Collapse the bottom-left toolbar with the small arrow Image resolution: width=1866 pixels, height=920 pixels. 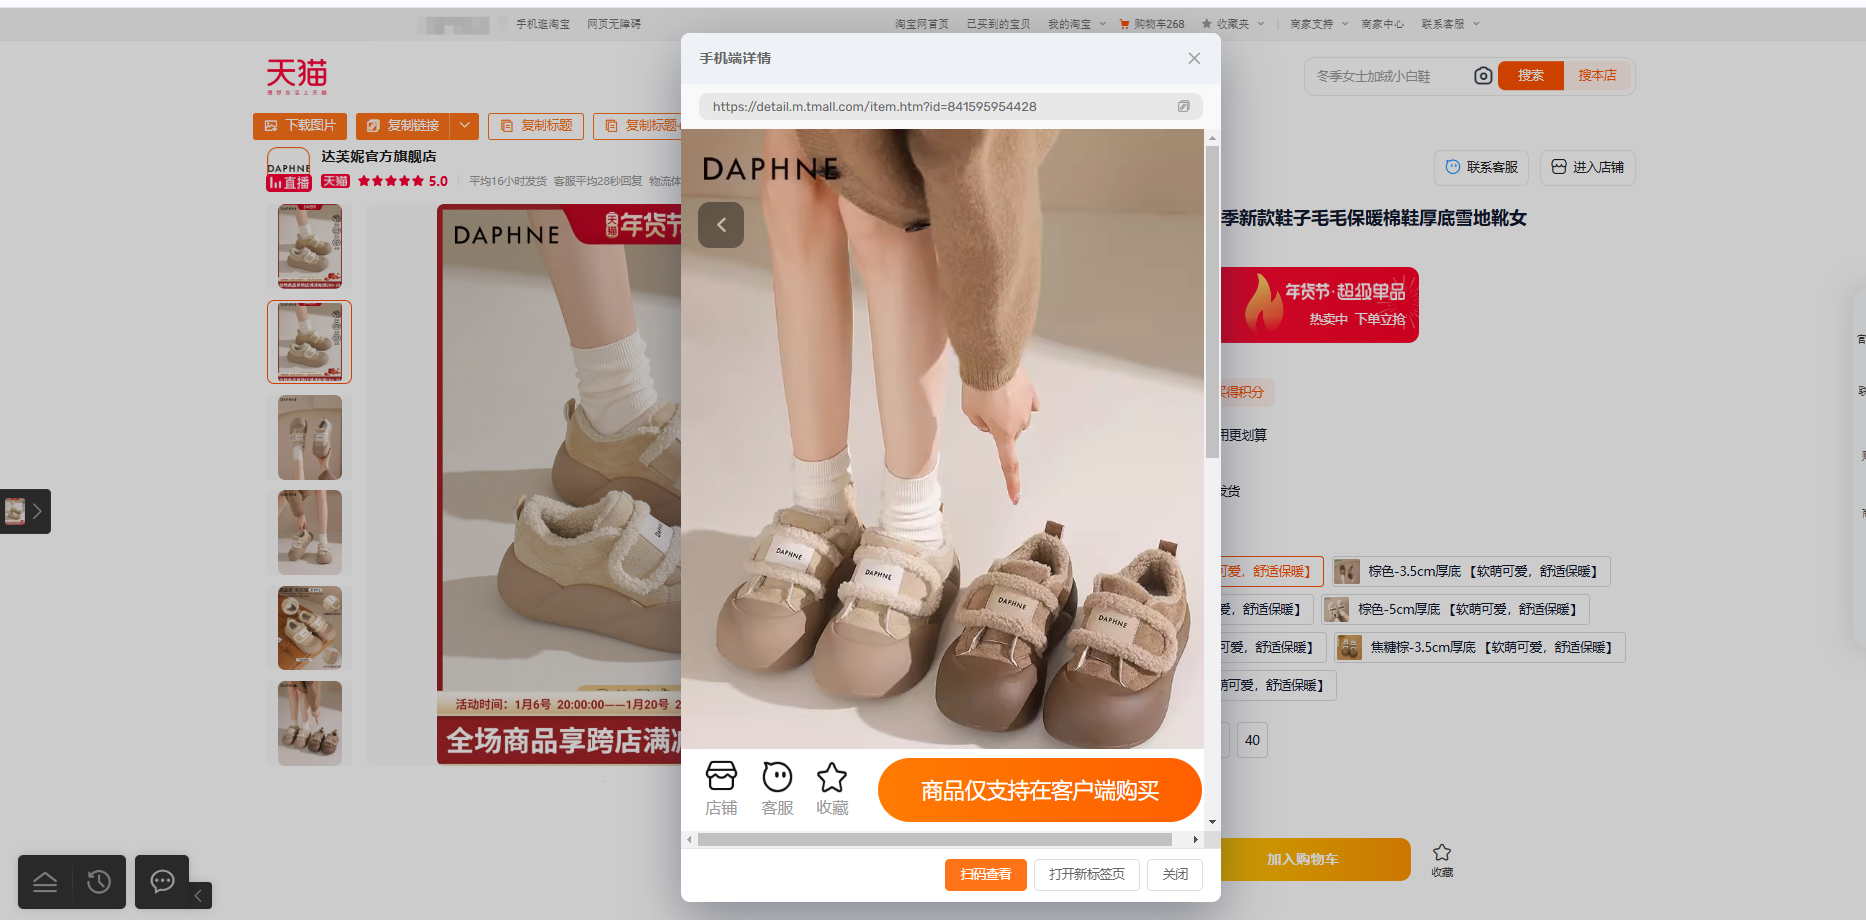(x=198, y=895)
